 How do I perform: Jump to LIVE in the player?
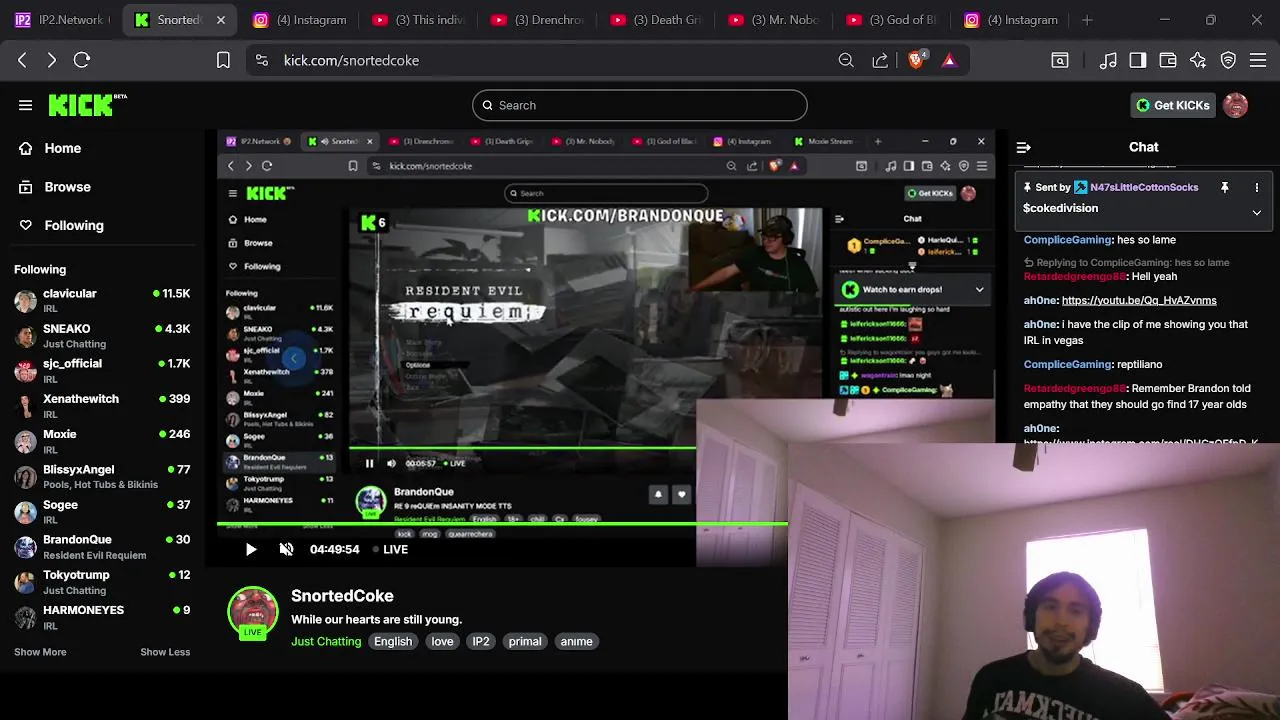point(390,549)
